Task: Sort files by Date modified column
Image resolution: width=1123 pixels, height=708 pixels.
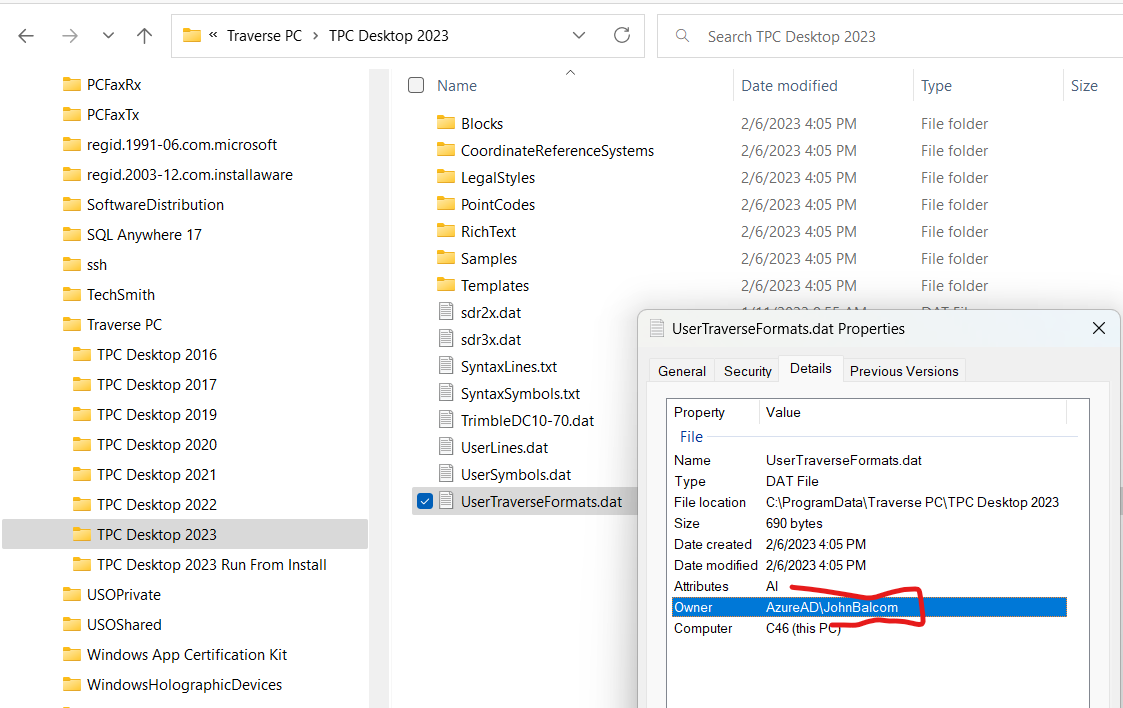Action: 789,86
